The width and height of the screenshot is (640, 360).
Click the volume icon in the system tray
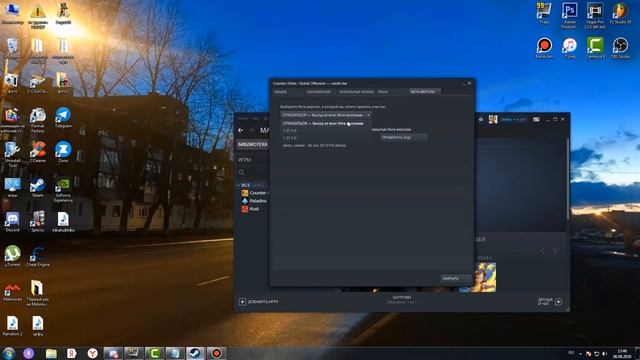[604, 353]
